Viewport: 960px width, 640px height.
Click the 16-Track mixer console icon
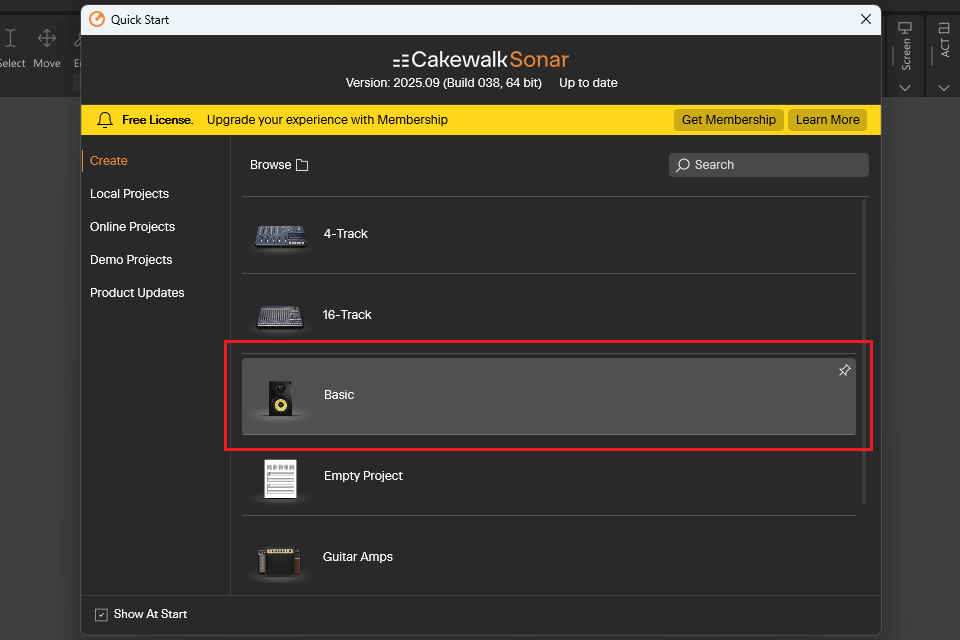click(280, 316)
